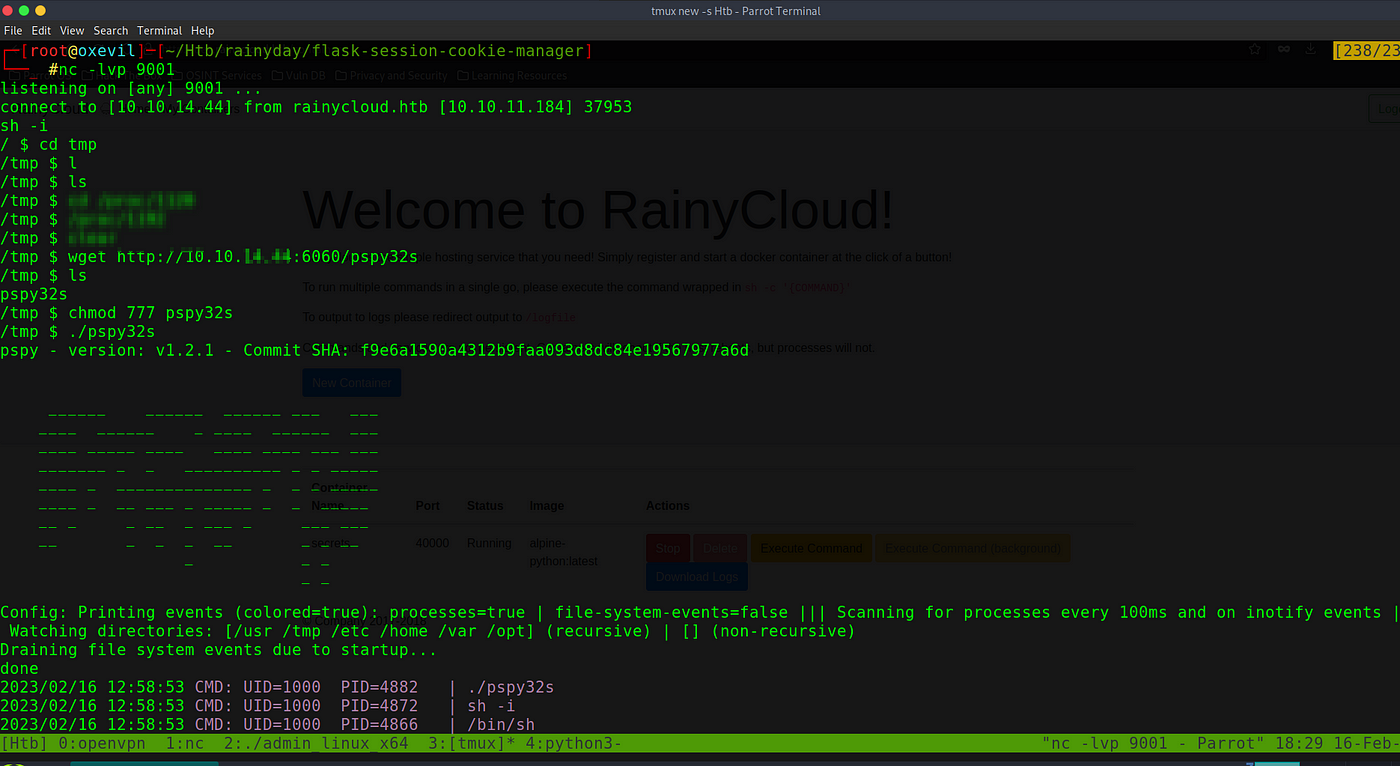Open Vuln DB bookmark folder in background browser
This screenshot has width=1400, height=766.
pyautogui.click(x=298, y=75)
